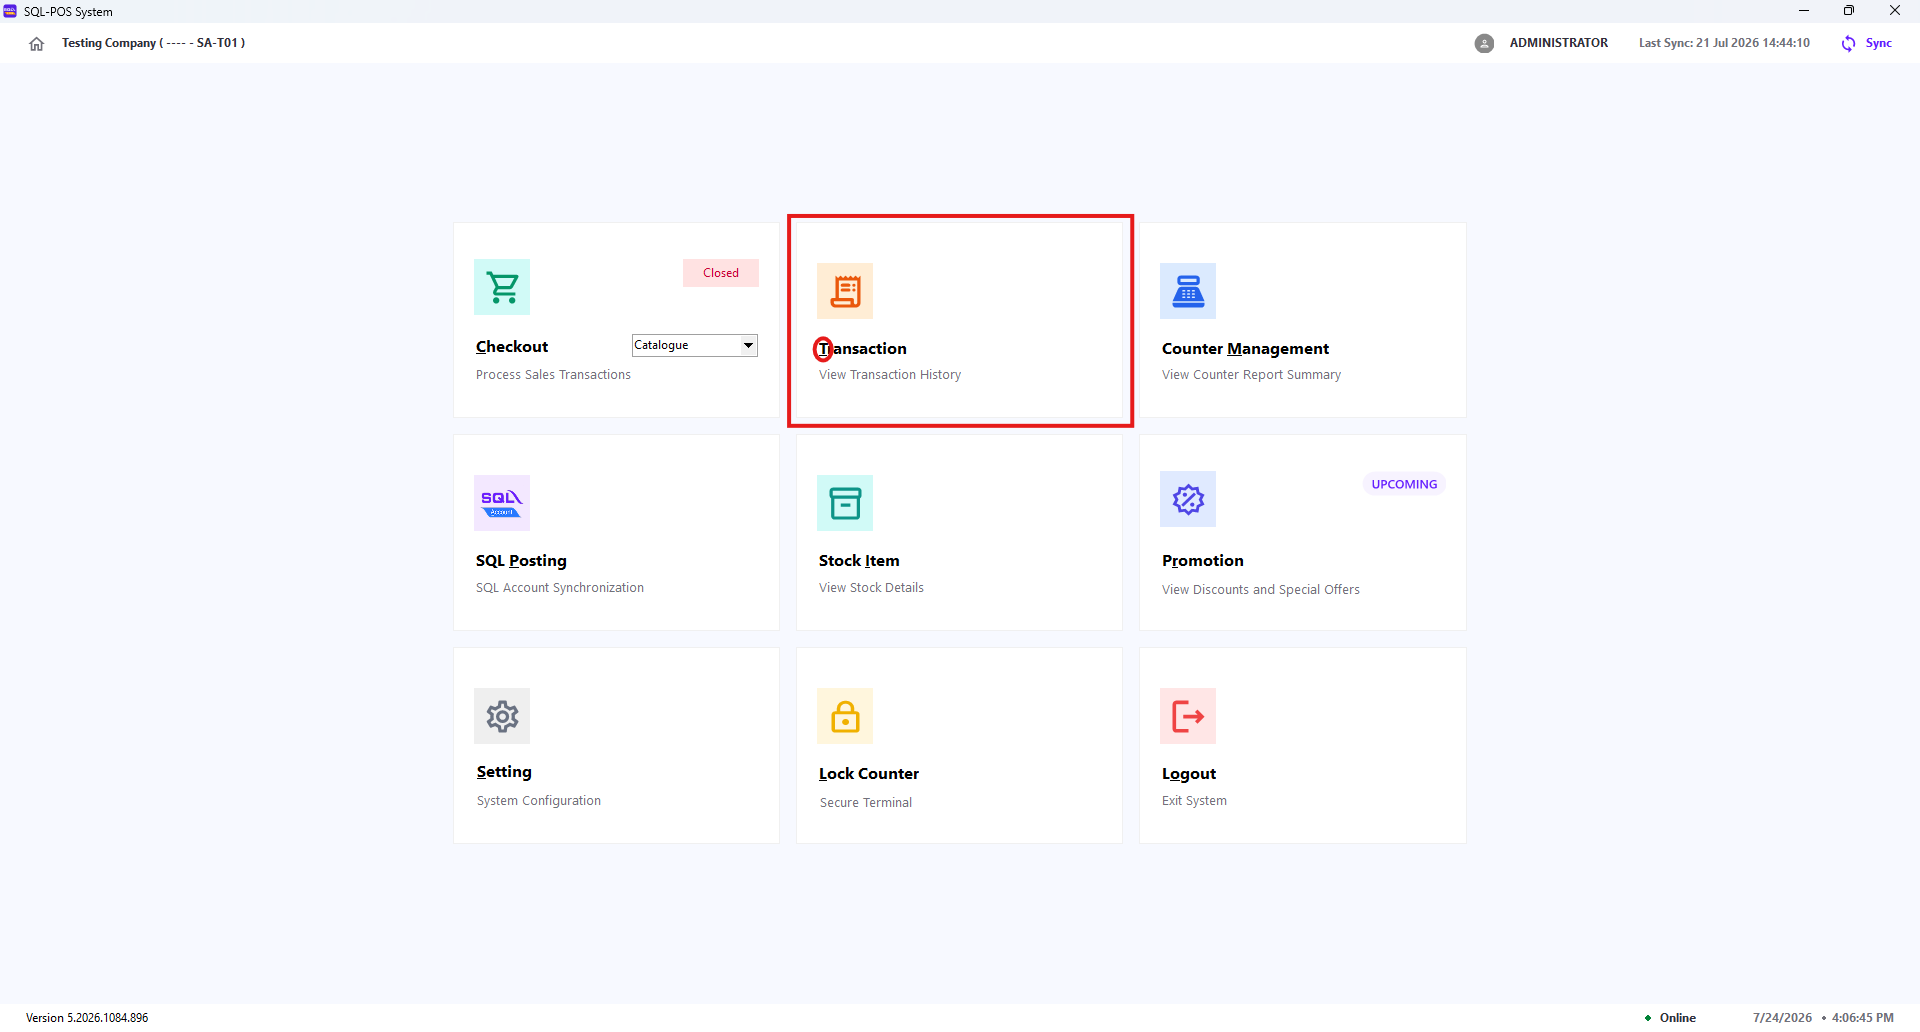This screenshot has height=1032, width=1920.
Task: Open Counter Management heading
Action: pos(1245,349)
